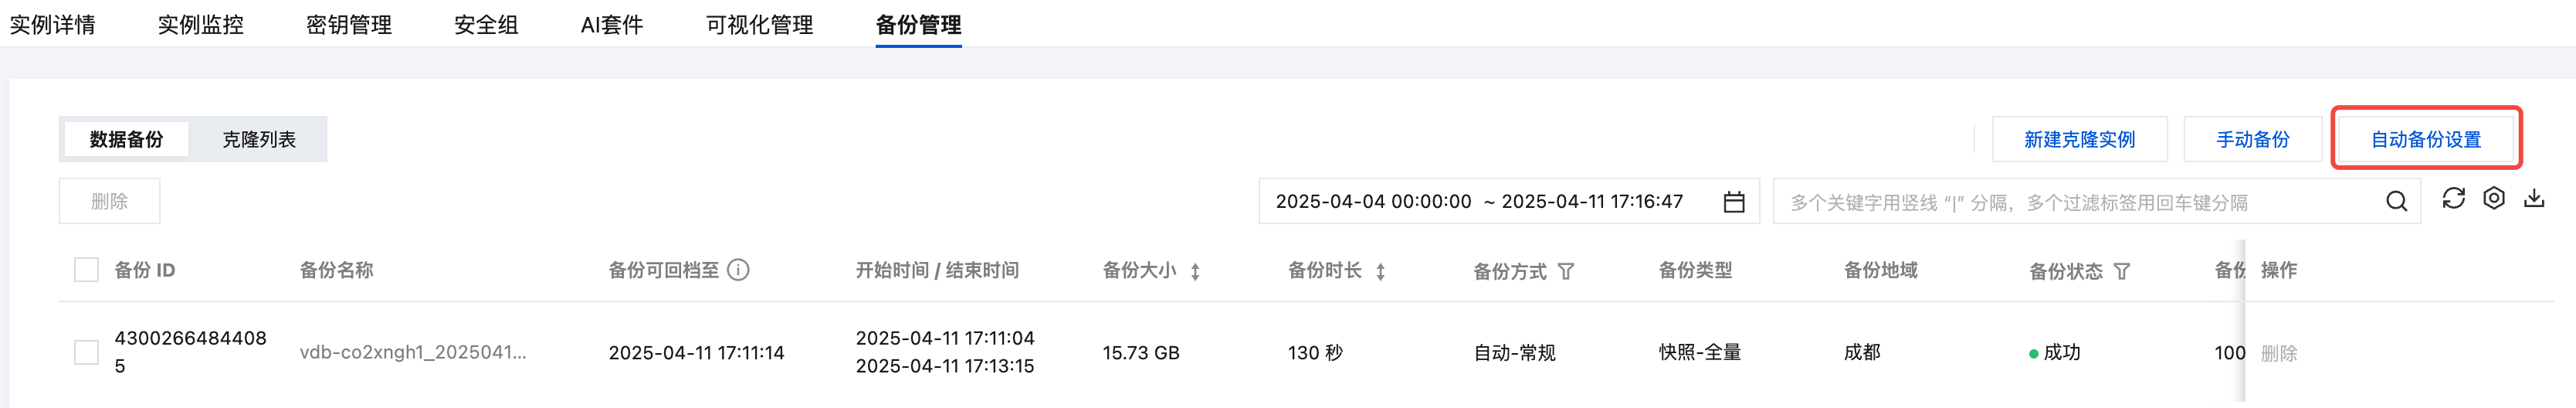Open the column settings hexagon icon
Viewport: 2576px width, 408px height.
[2494, 199]
